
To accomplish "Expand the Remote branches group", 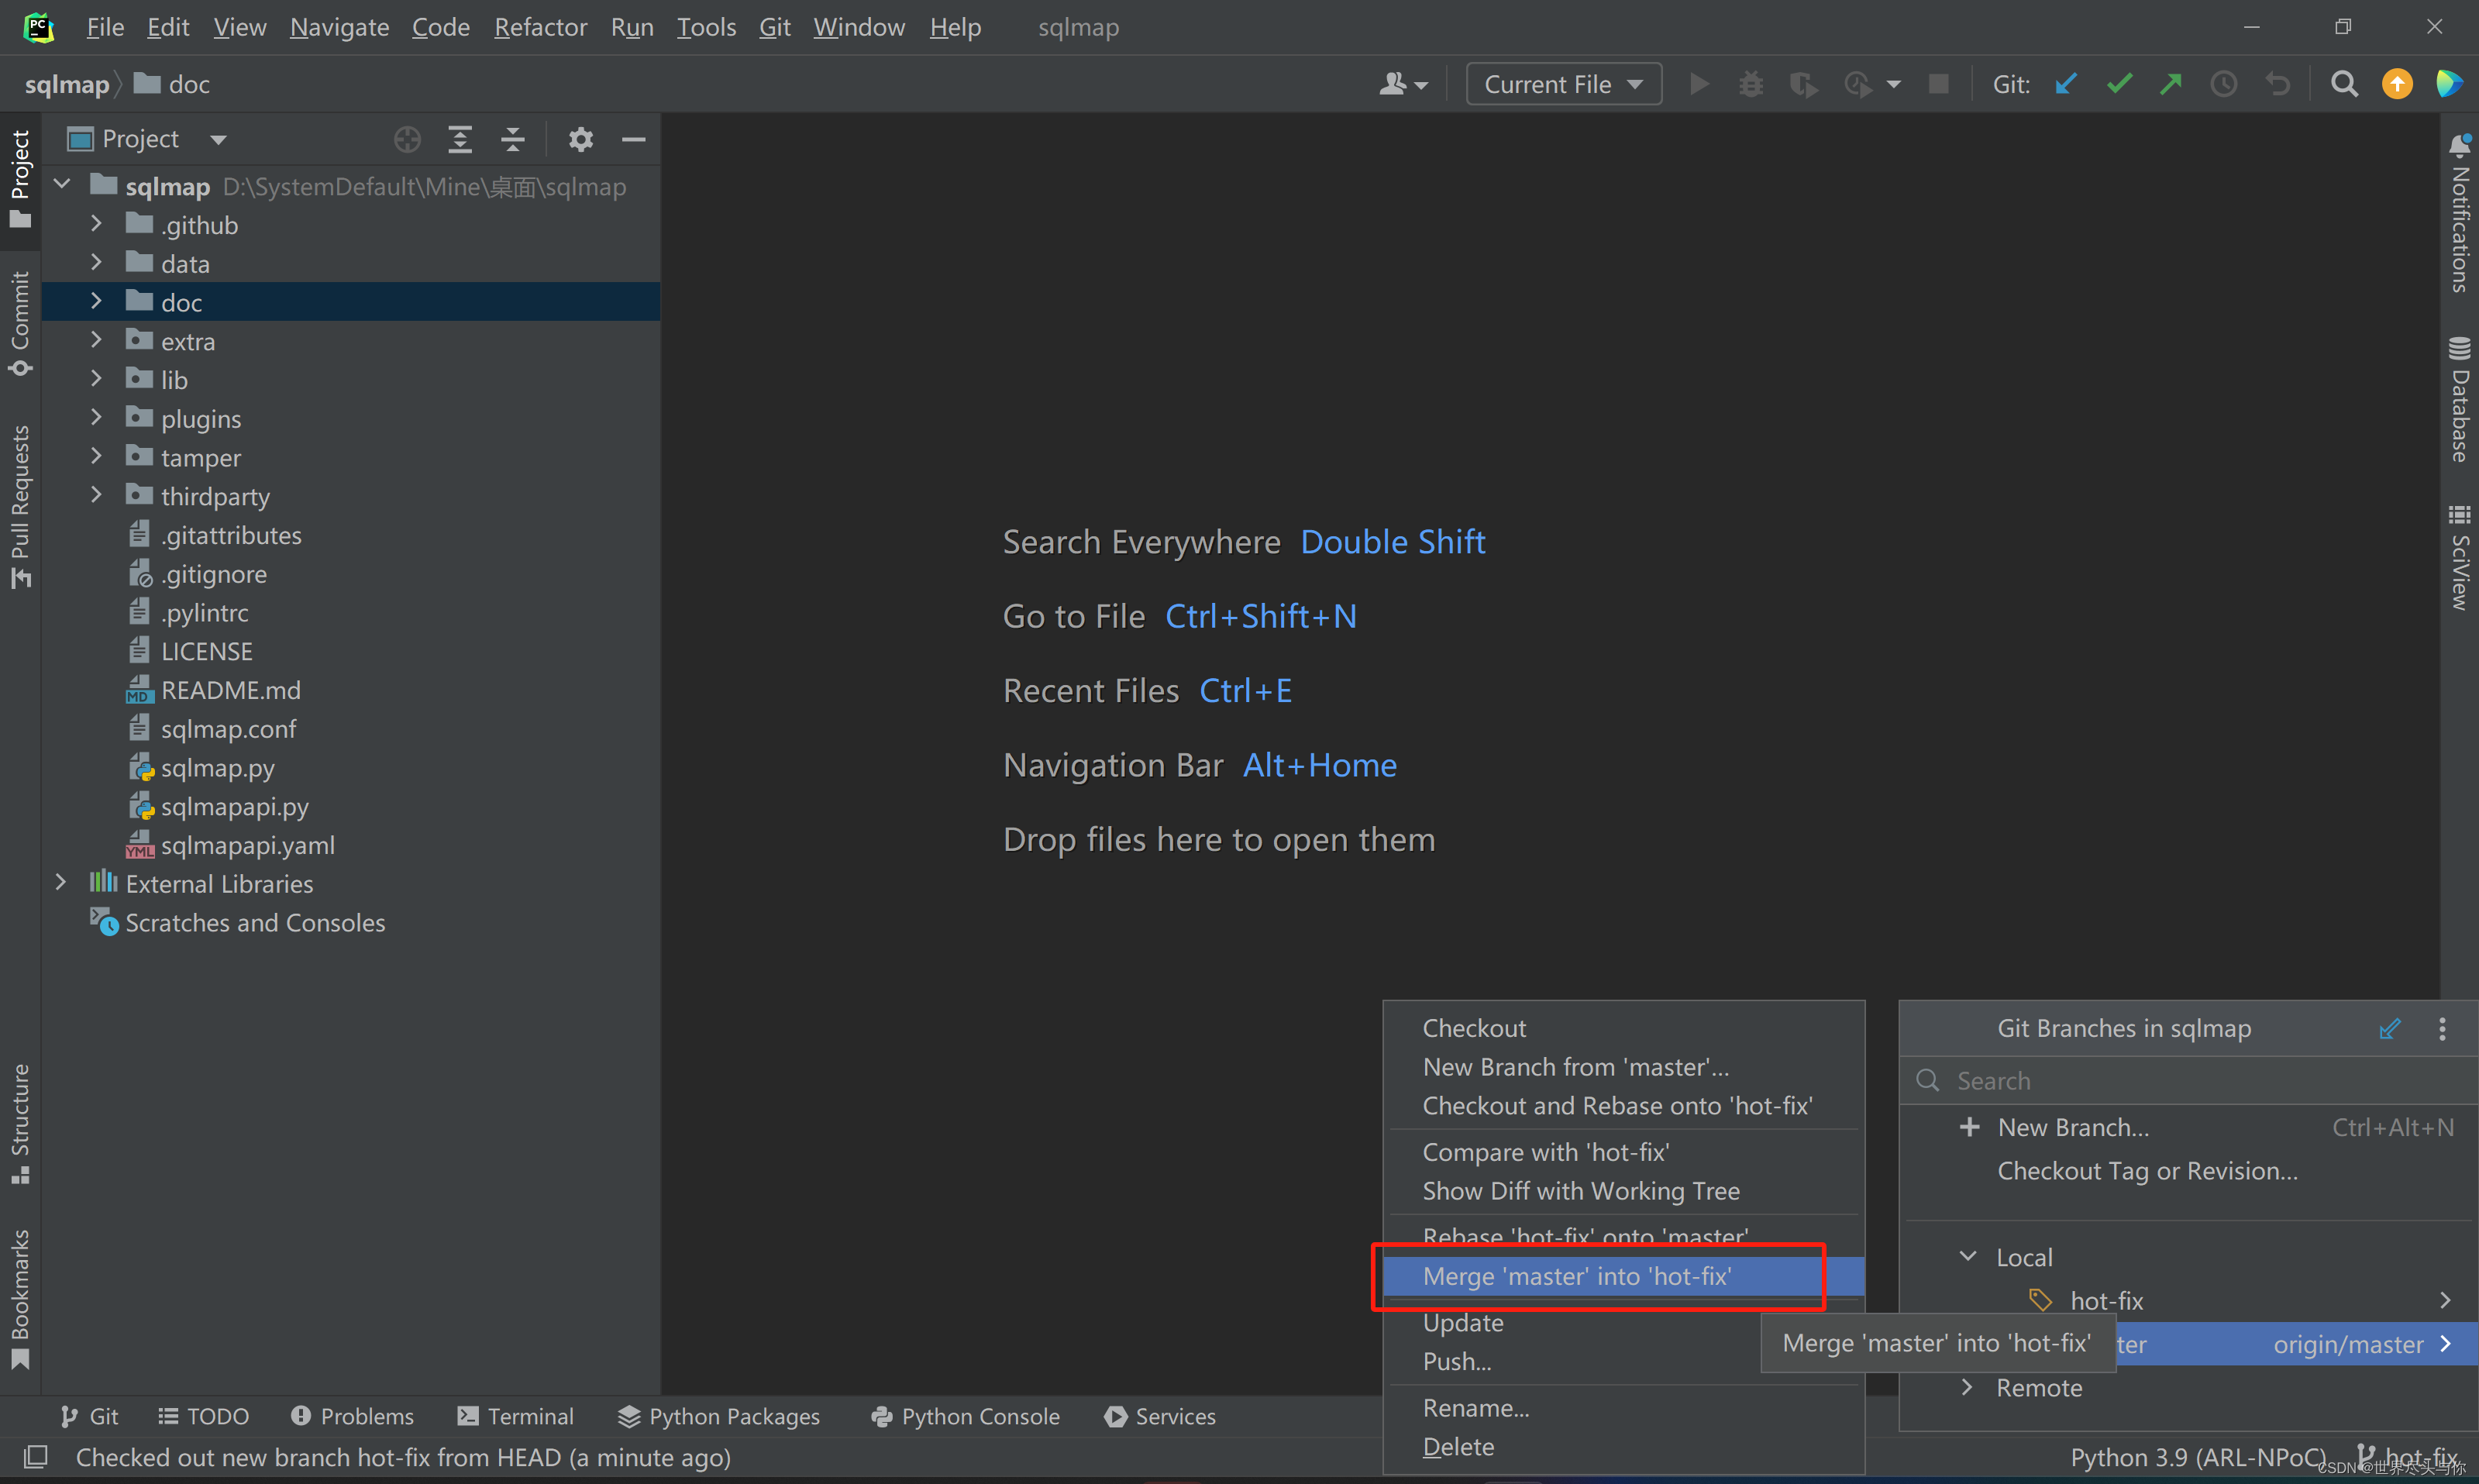I will tap(1967, 1387).
